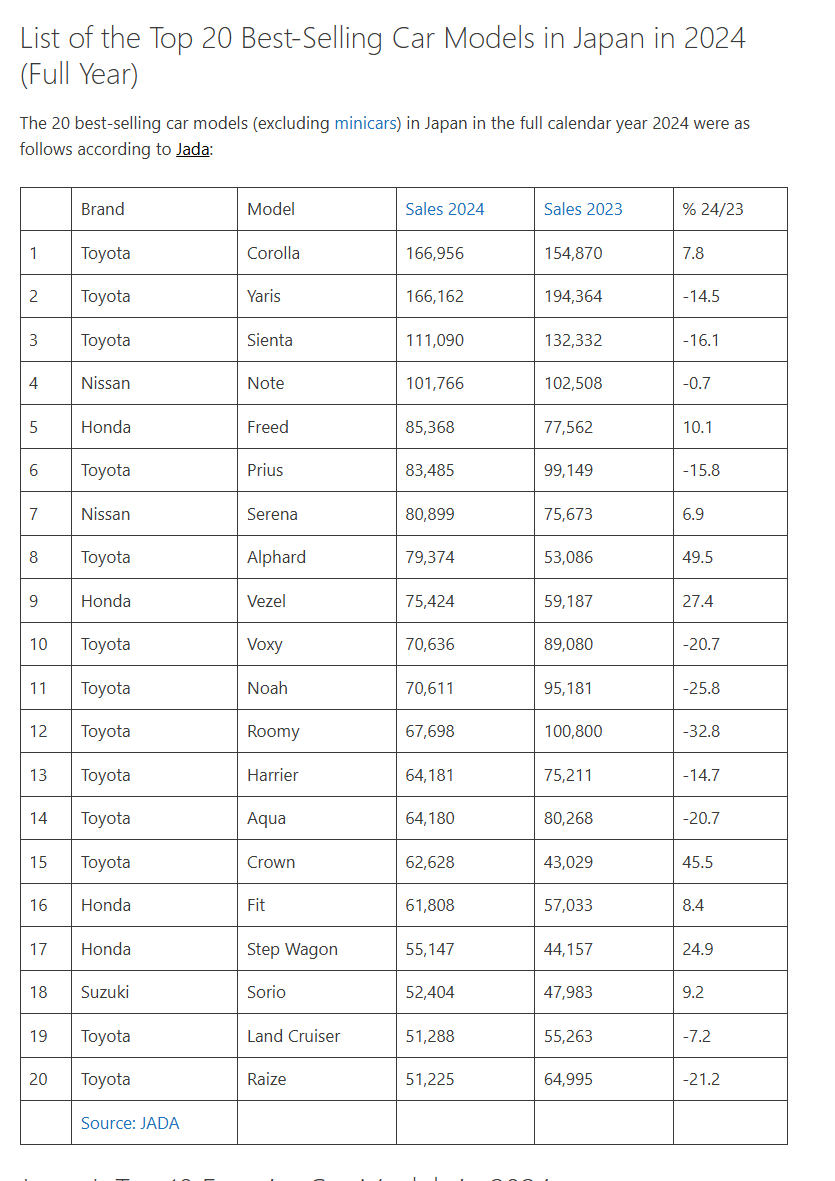Click the Yaris sales figure 166,162
Screen dimensions: 835x1181
tap(434, 296)
